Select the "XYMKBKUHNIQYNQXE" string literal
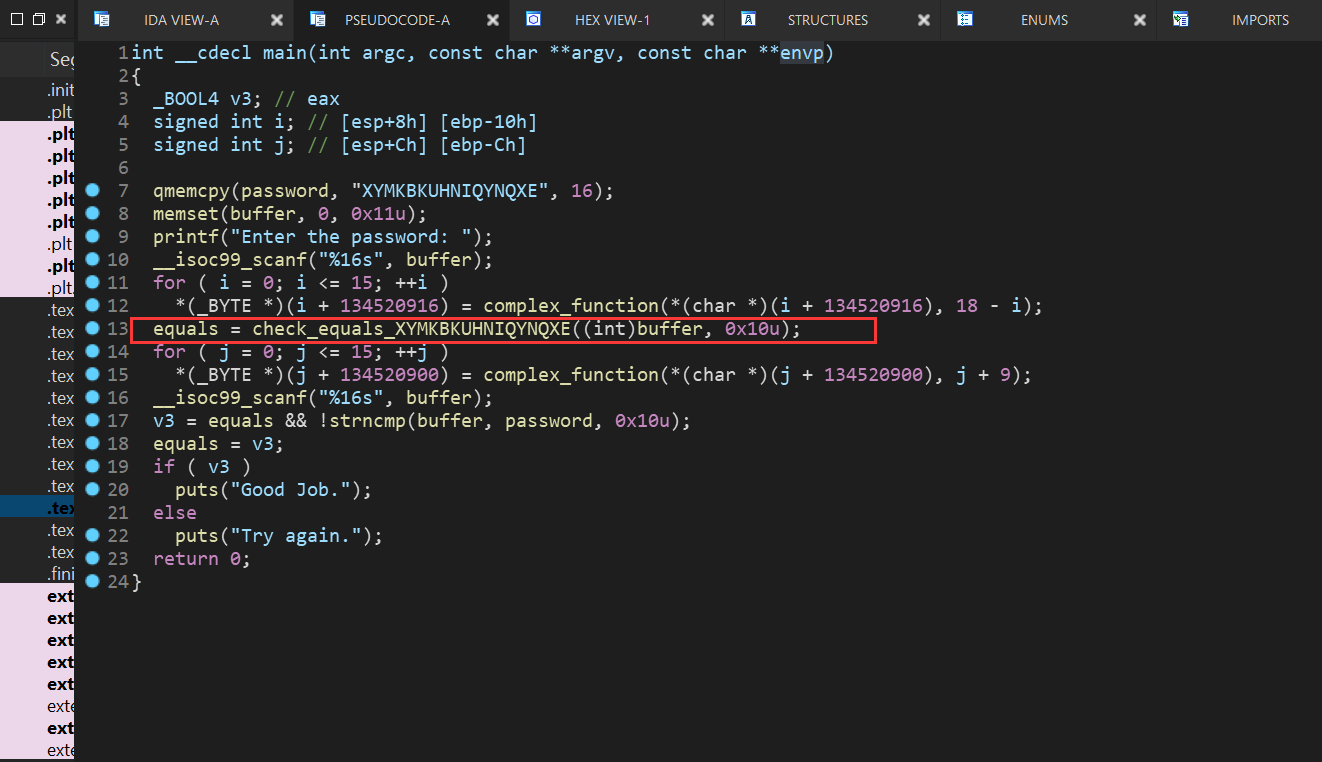 [x=450, y=191]
